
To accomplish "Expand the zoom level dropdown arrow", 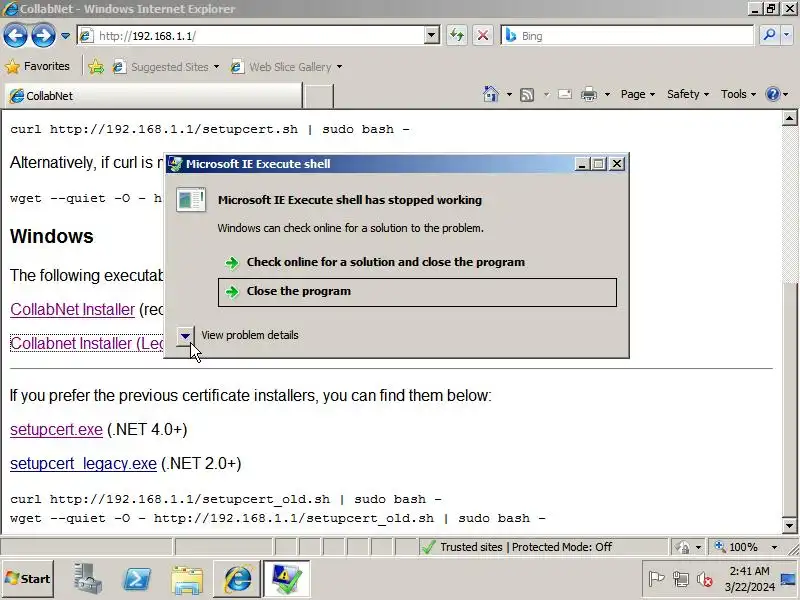I will [774, 547].
